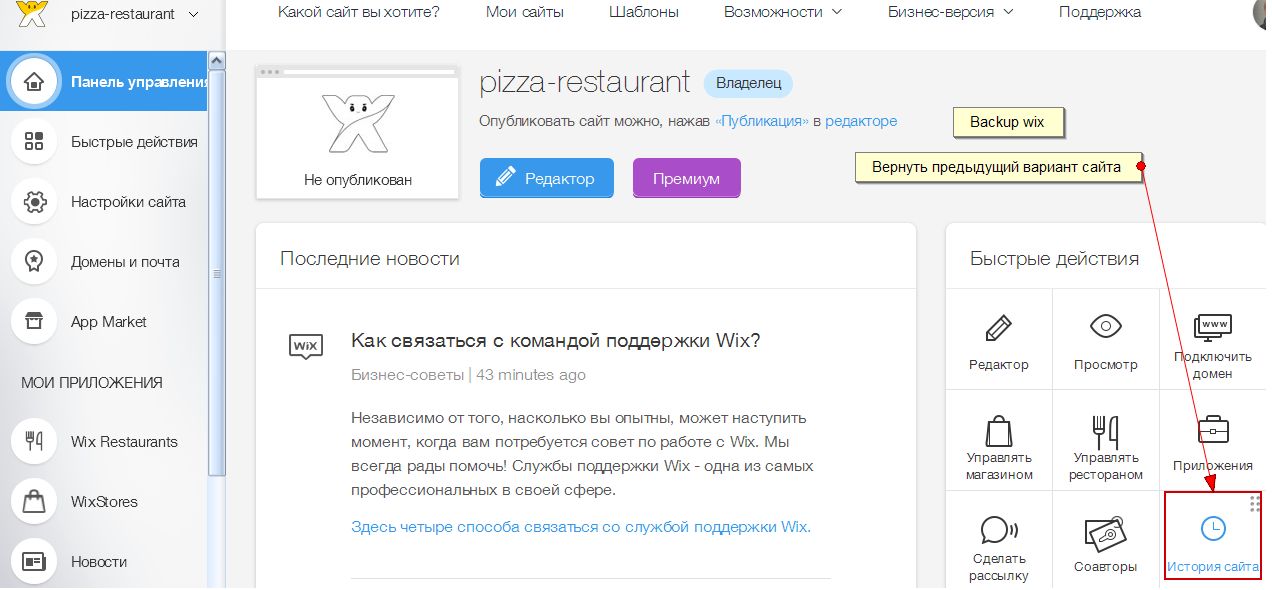Open the Редактор pencil quick action
The height and width of the screenshot is (590, 1272).
click(x=998, y=340)
